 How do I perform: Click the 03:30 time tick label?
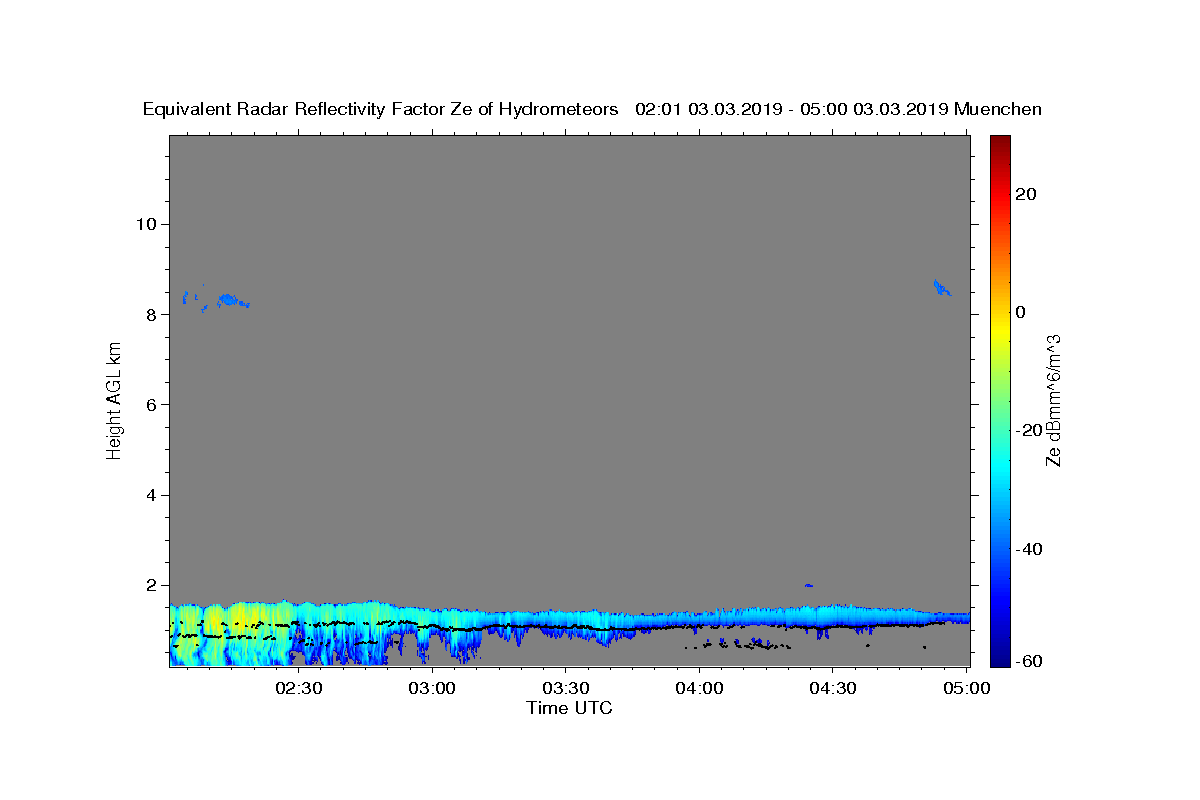(x=566, y=688)
